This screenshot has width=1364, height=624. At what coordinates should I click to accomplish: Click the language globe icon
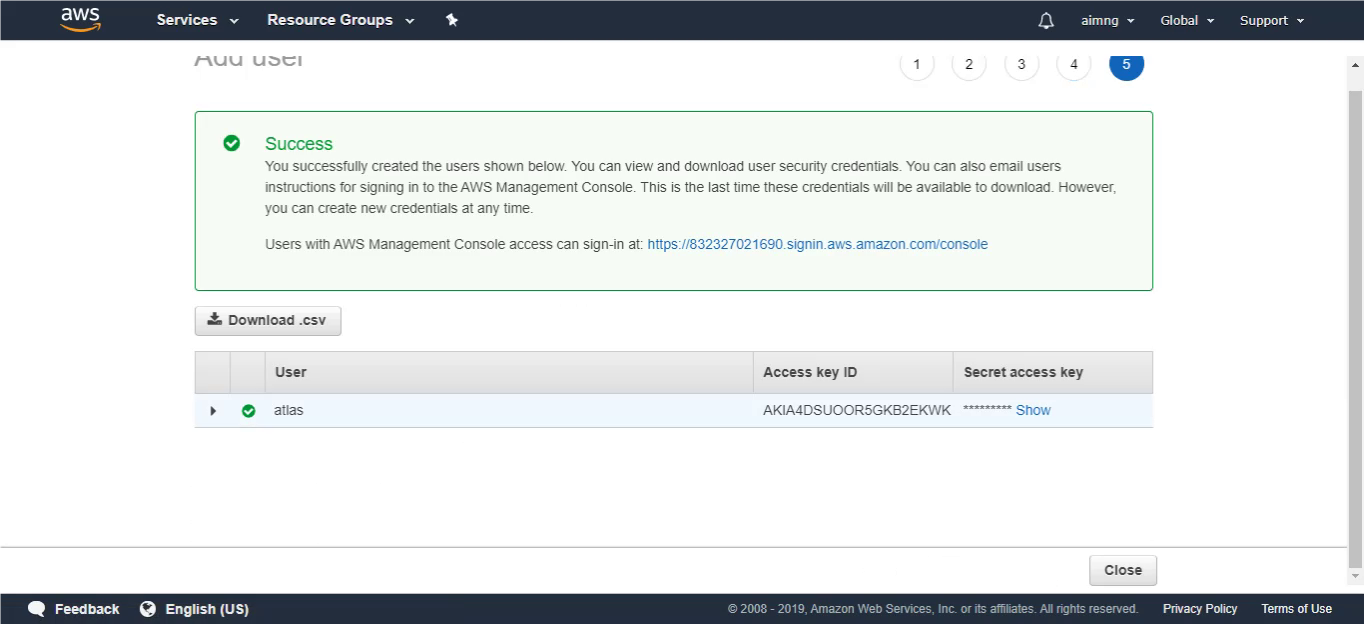[x=148, y=609]
